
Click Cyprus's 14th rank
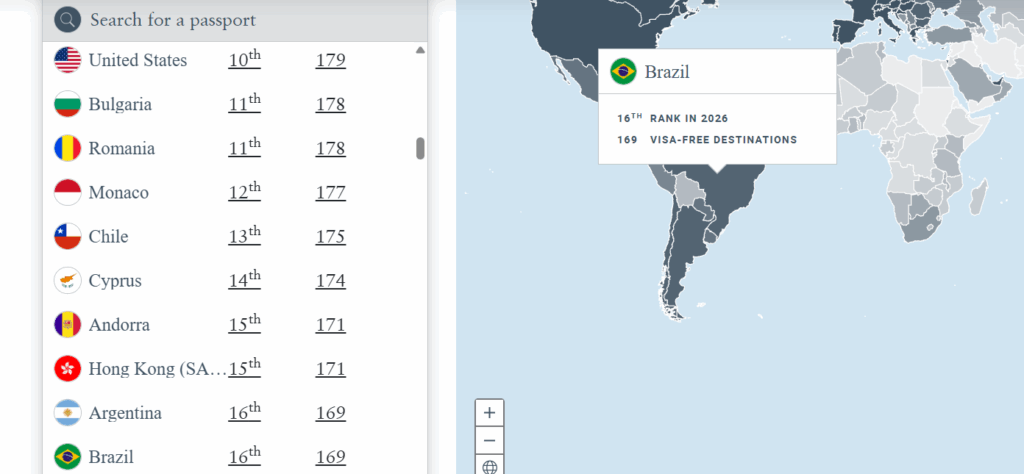pos(244,279)
